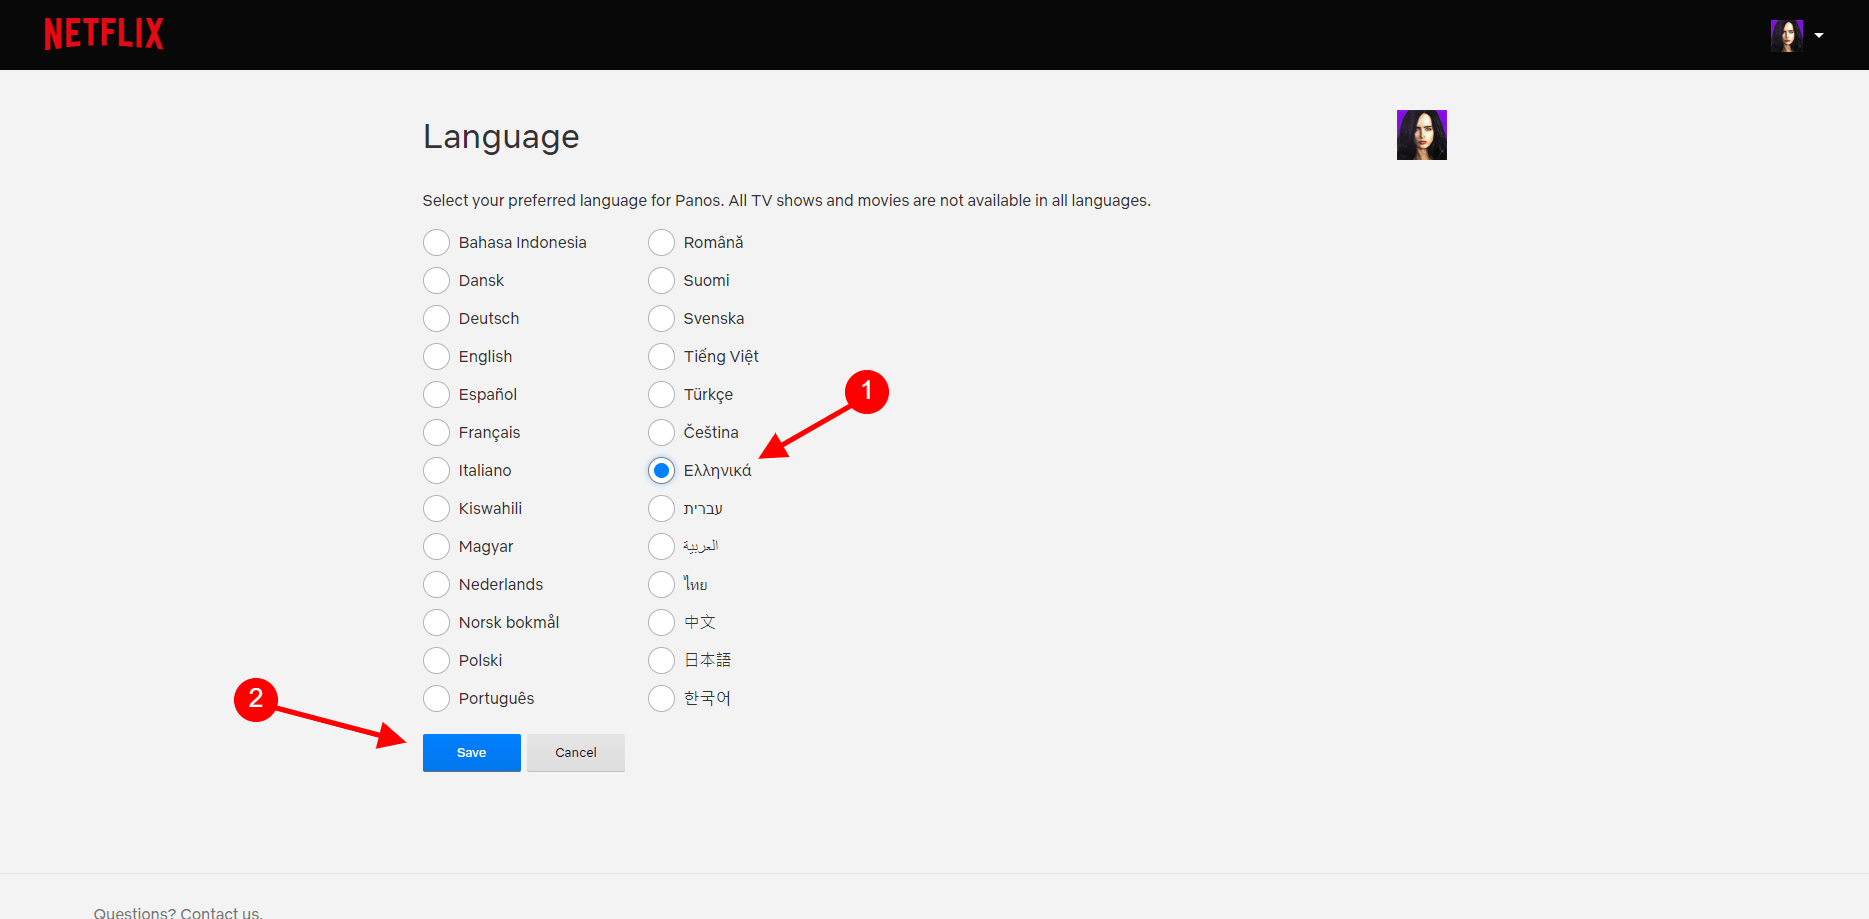Open the account dropdown arrow
This screenshot has width=1869, height=919.
(x=1819, y=35)
